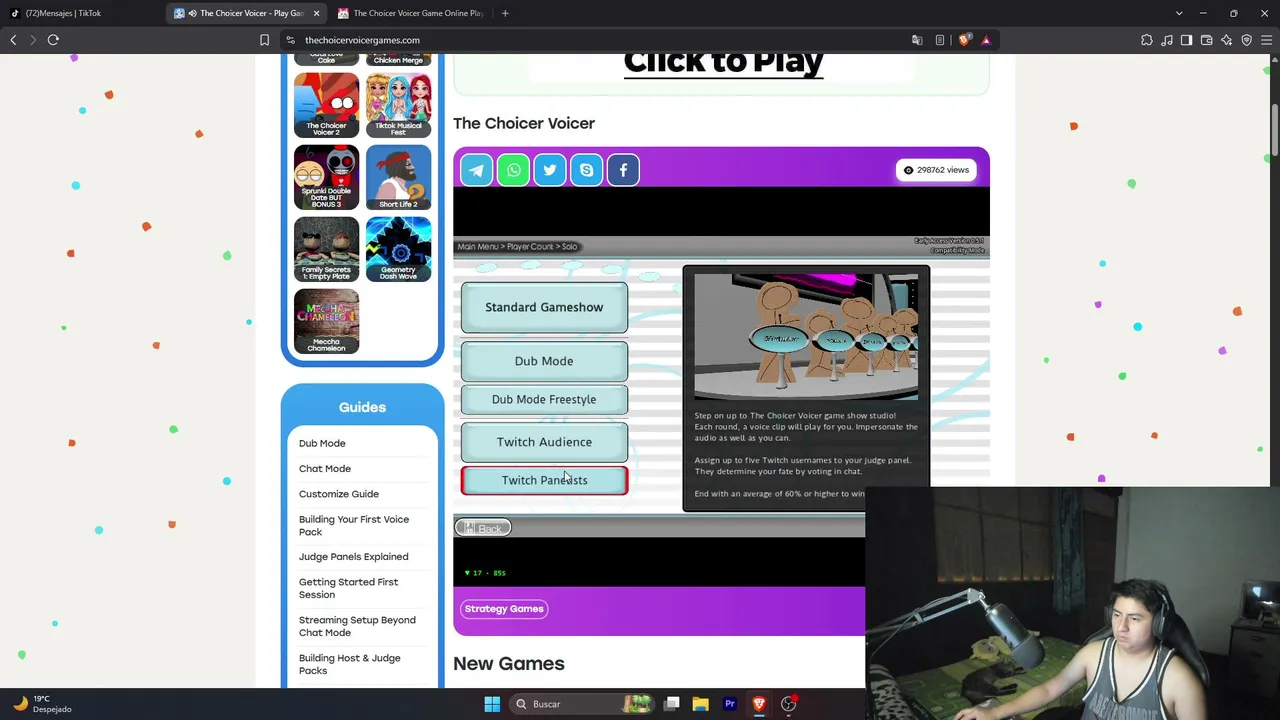Click the 298762 views counter badge
The image size is (1280, 720).
(936, 170)
